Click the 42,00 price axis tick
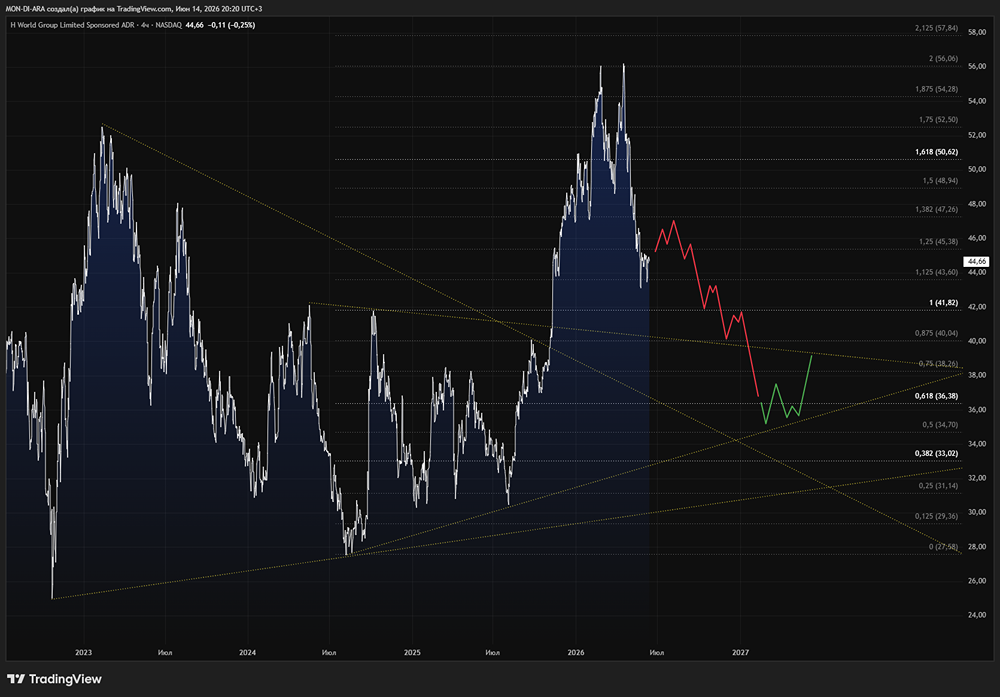This screenshot has height=697, width=1000. [x=976, y=307]
